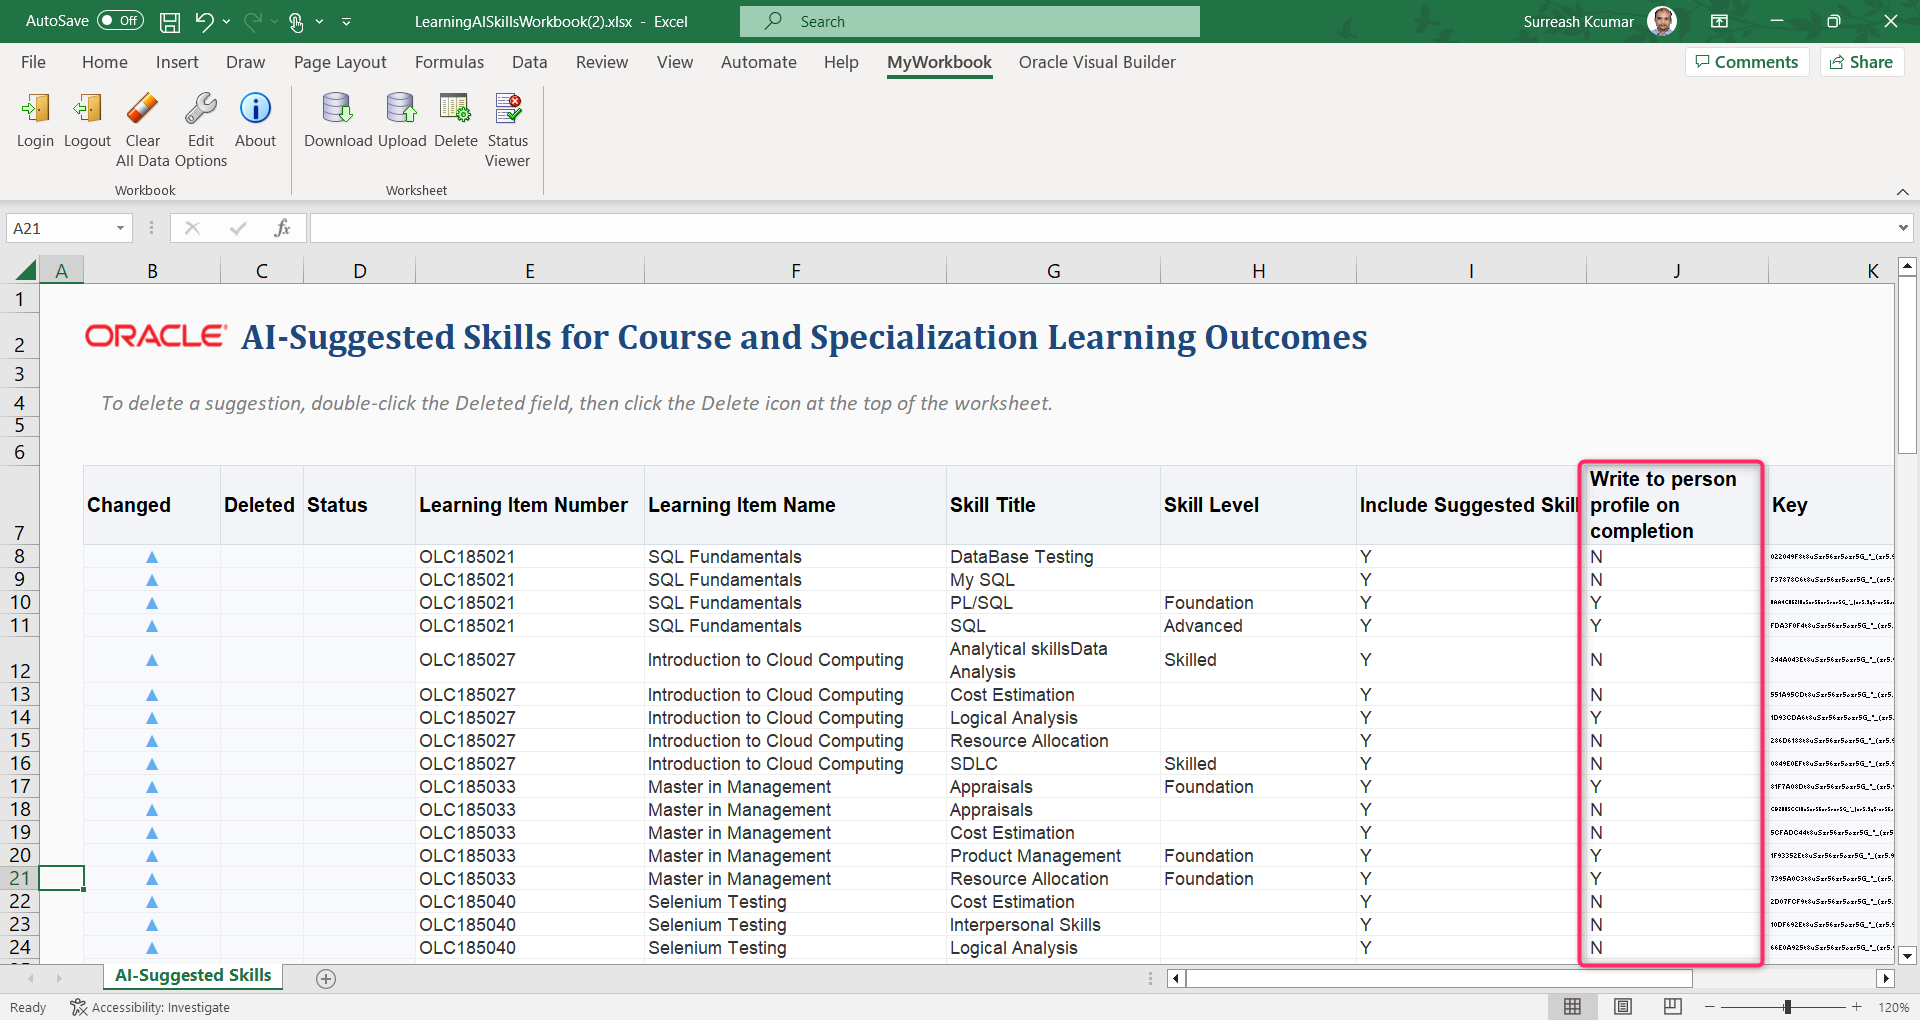1920x1020 pixels.
Task: Toggle the AutoSave switch
Action: pos(121,21)
